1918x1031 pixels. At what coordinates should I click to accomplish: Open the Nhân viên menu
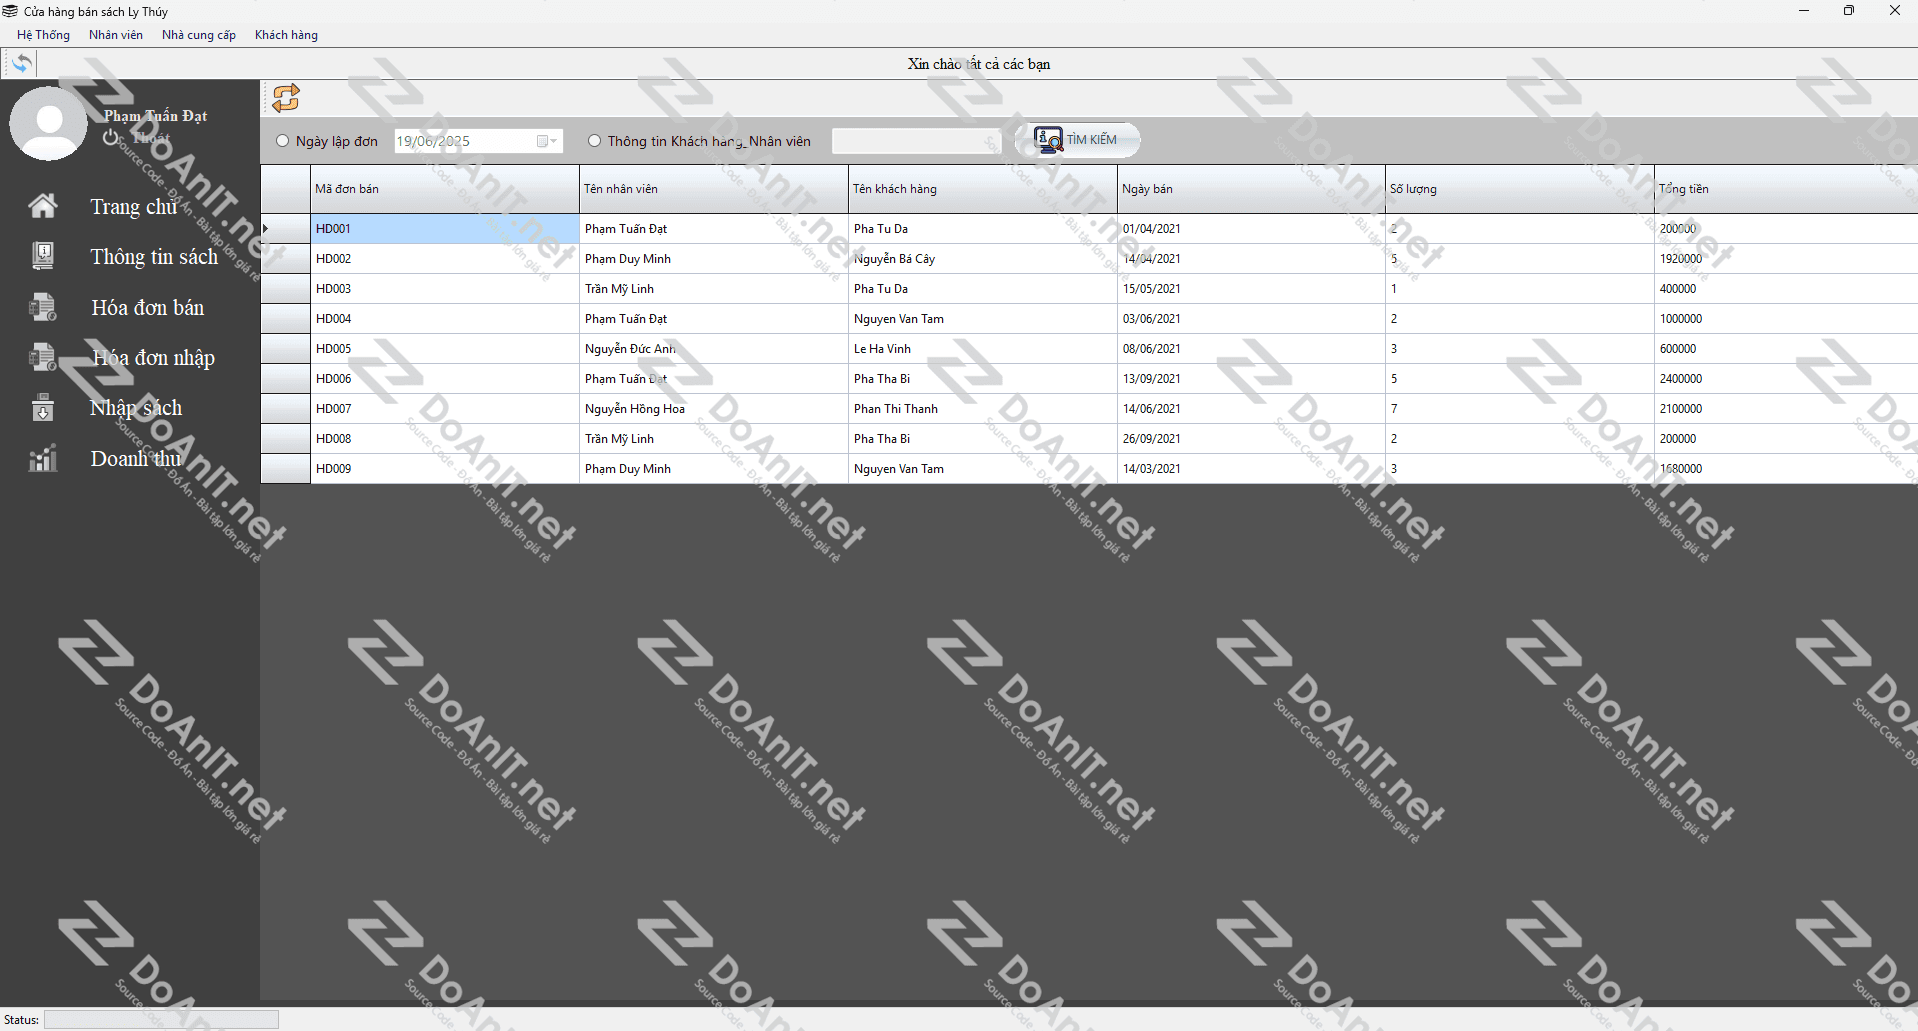tap(116, 35)
